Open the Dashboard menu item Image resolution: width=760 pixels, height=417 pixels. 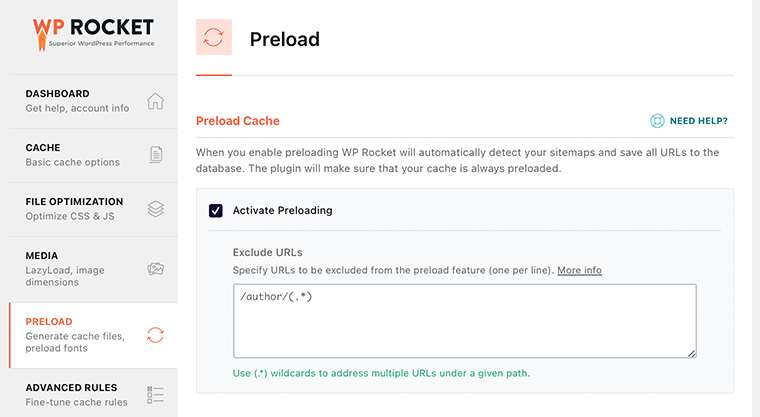tap(94, 101)
